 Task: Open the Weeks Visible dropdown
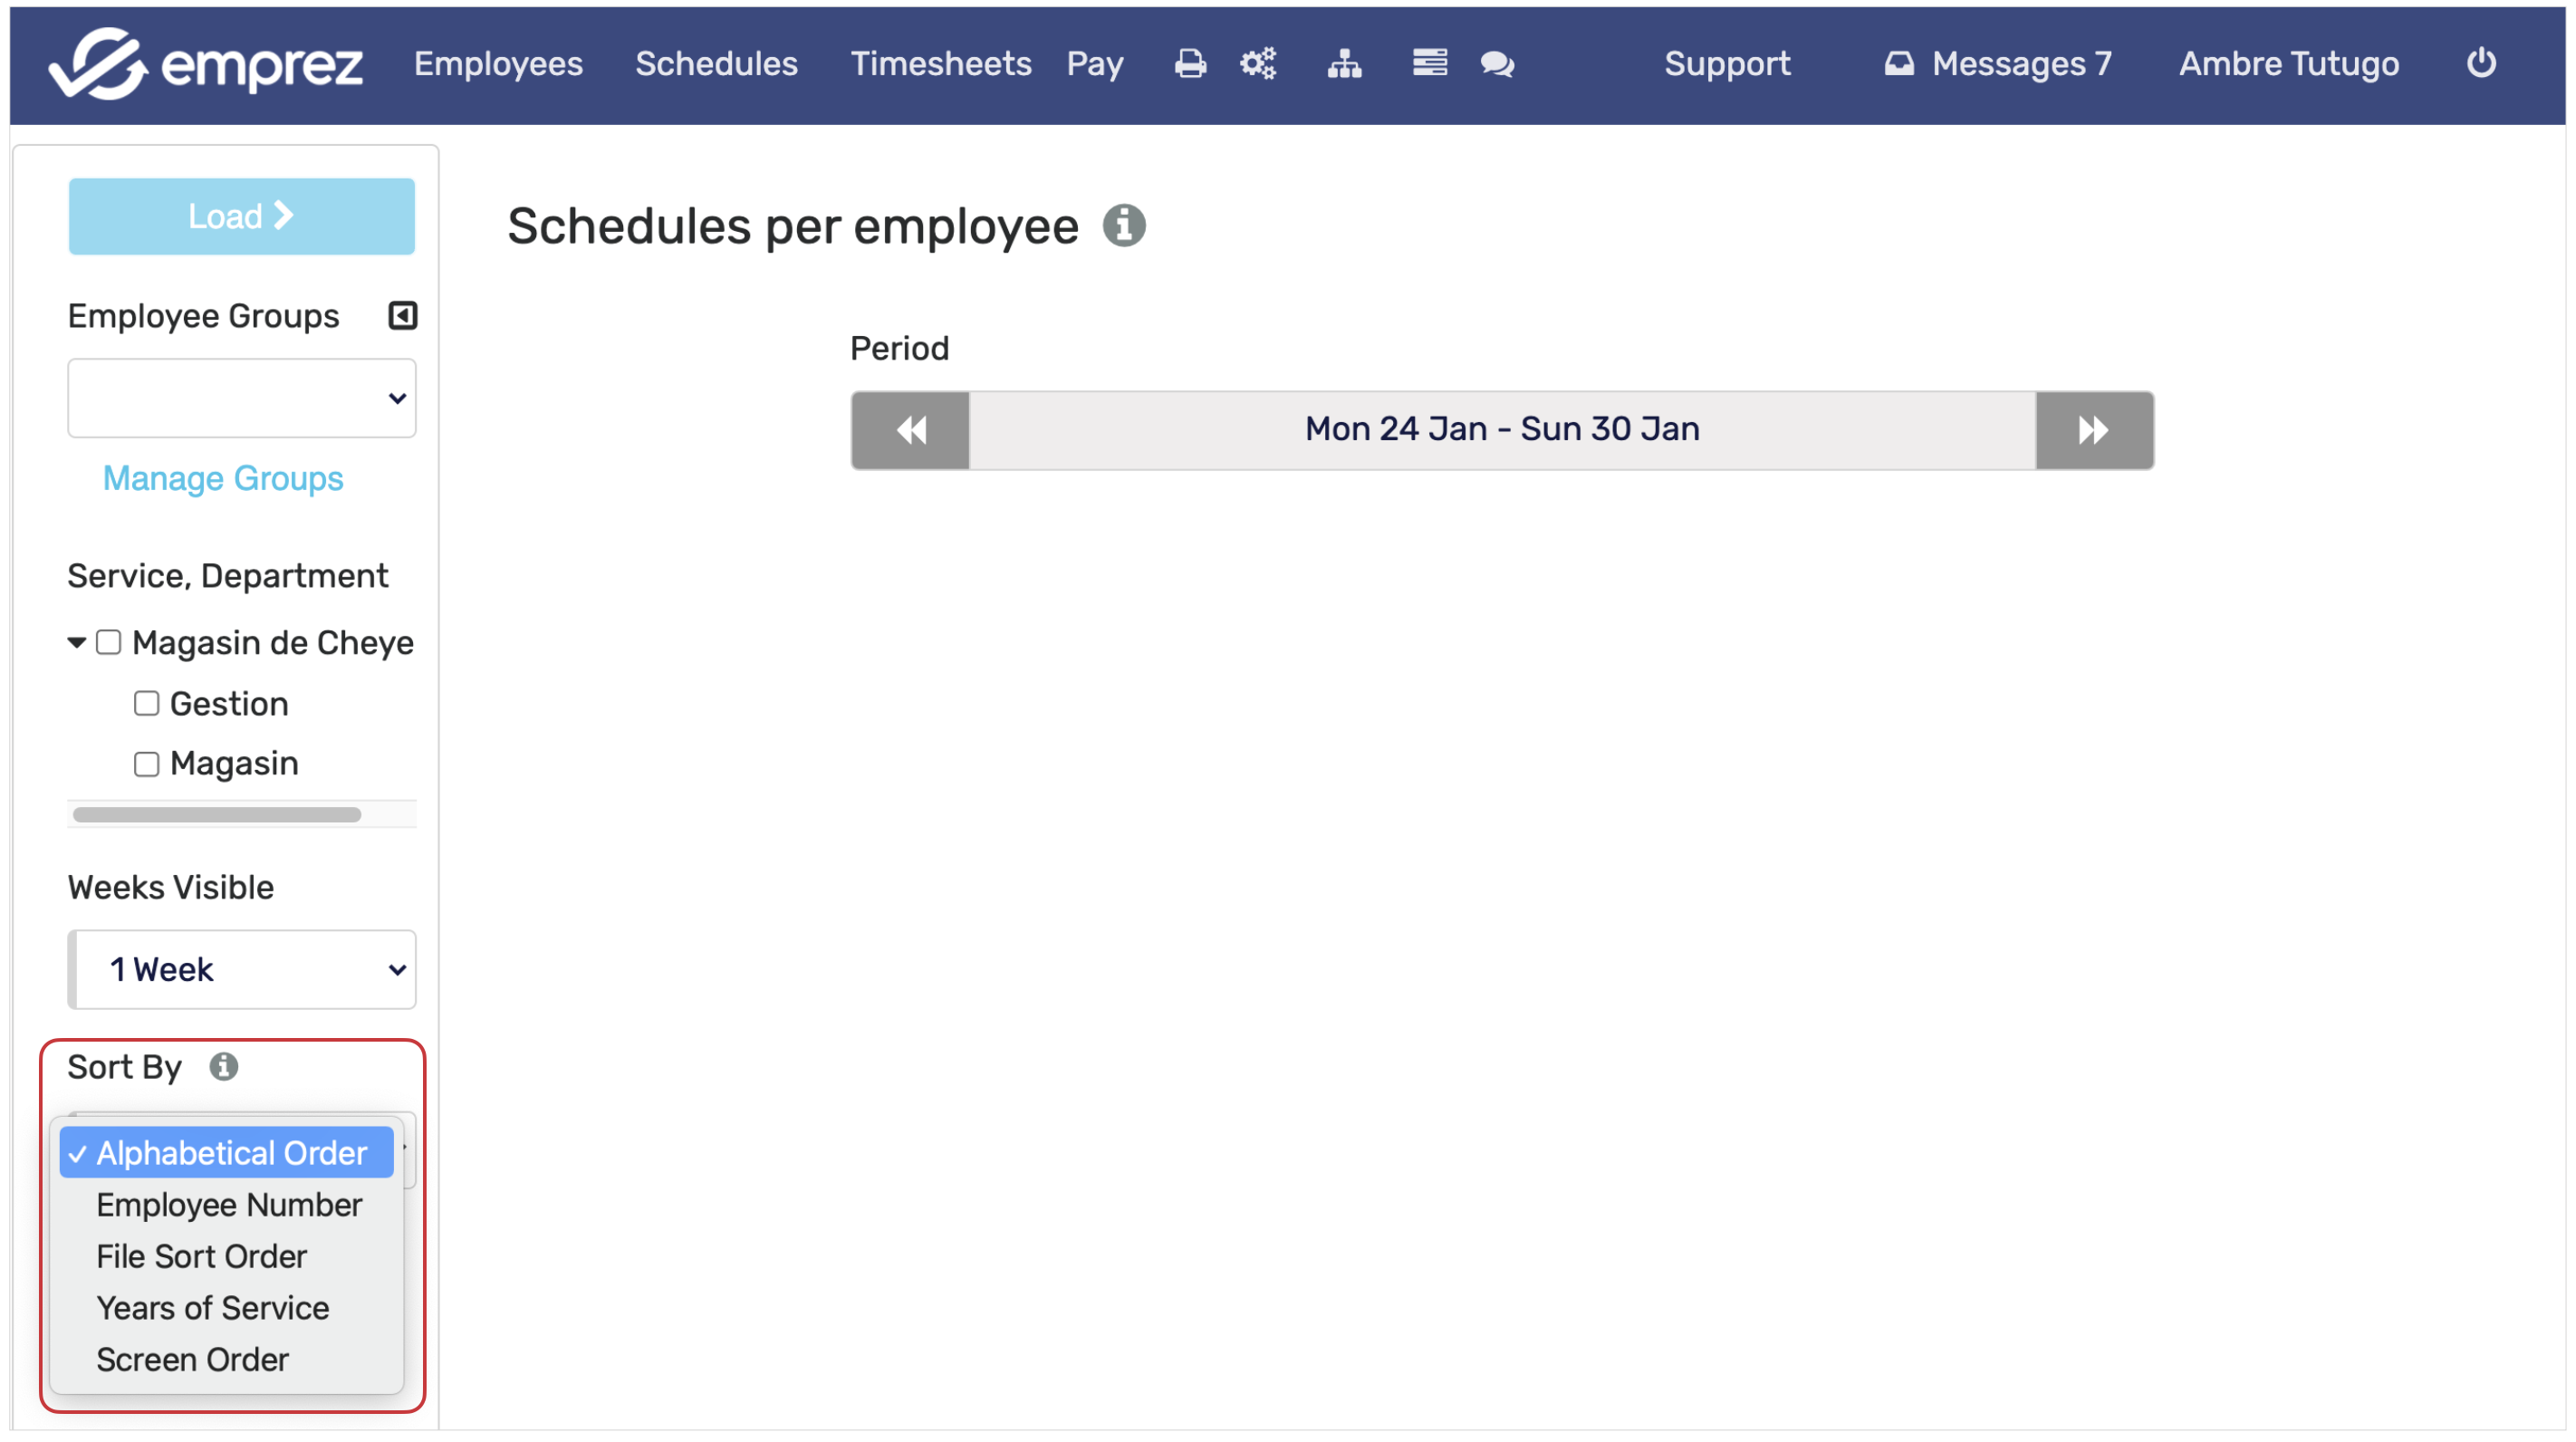click(x=241, y=970)
